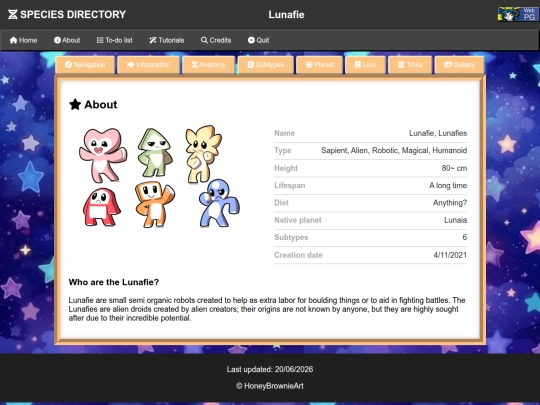Switch to the Planet tab
Image resolution: width=540 pixels, height=405 pixels.
coord(319,65)
